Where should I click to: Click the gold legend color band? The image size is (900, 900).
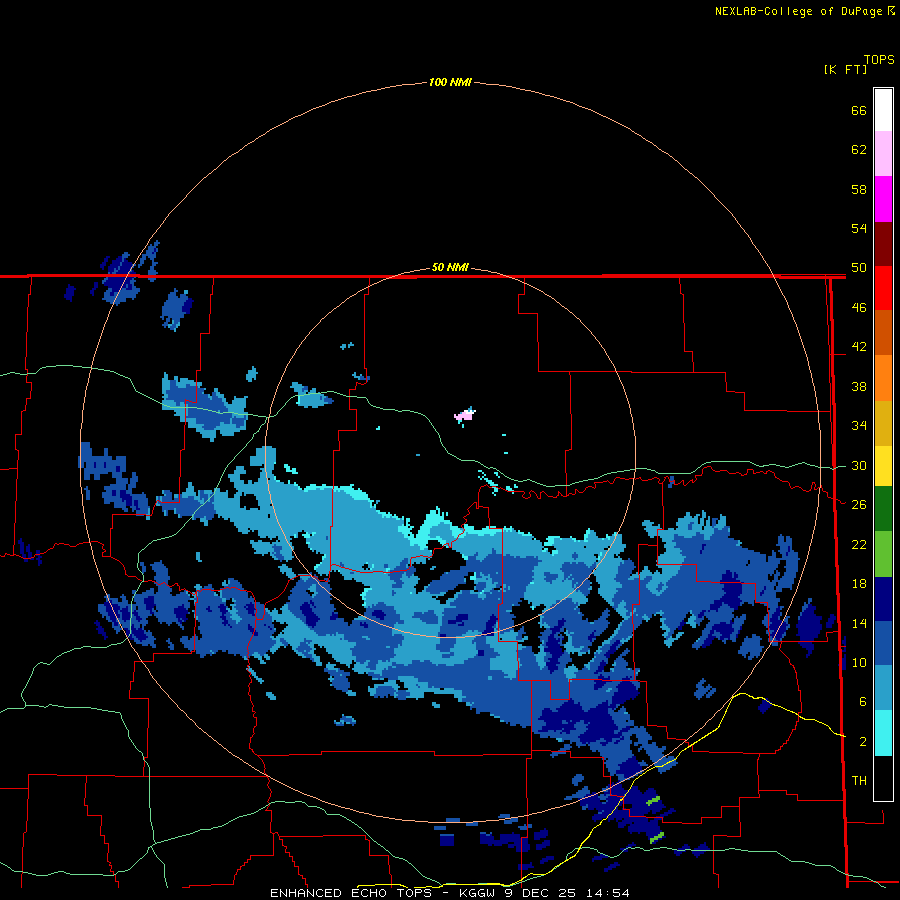(x=883, y=423)
